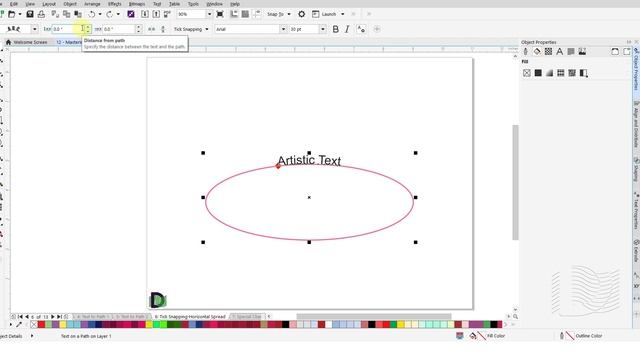Open the text orientation preset dropdown
This screenshot has width=640, height=360.
click(x=34, y=29)
